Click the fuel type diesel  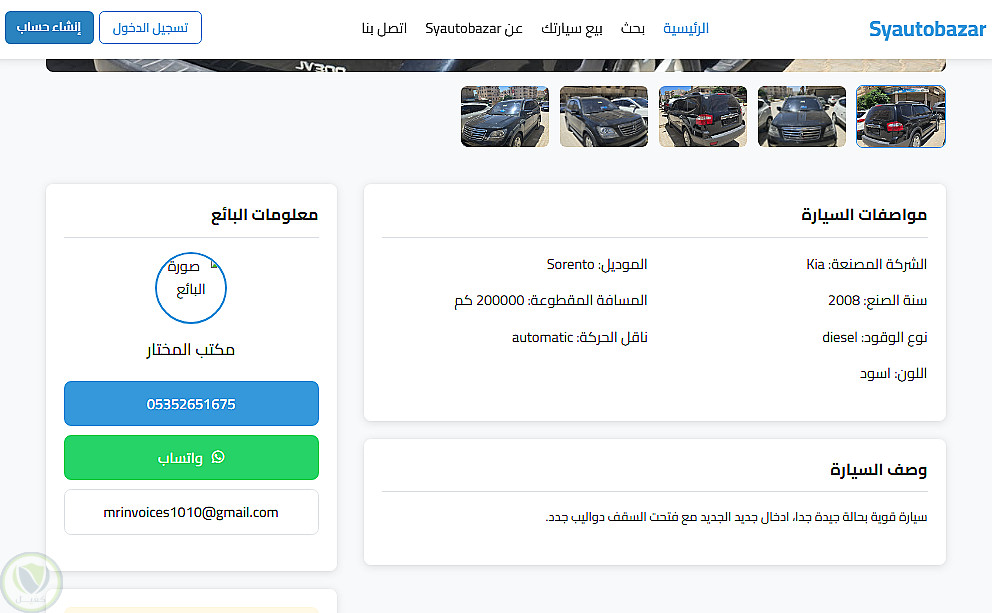(x=840, y=337)
